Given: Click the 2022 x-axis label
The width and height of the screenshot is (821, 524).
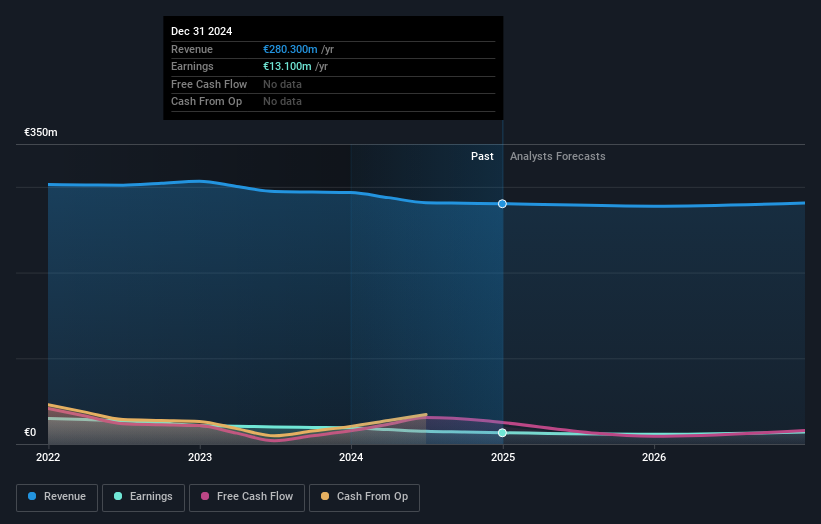Looking at the screenshot, I should point(48,457).
